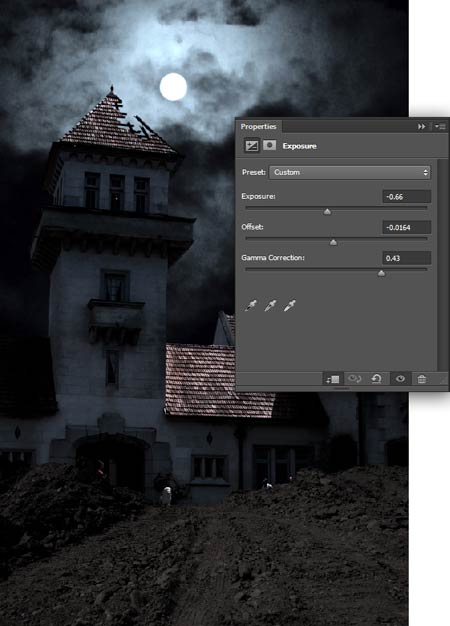
Task: Reset adjustment to defaults
Action: tap(377, 378)
